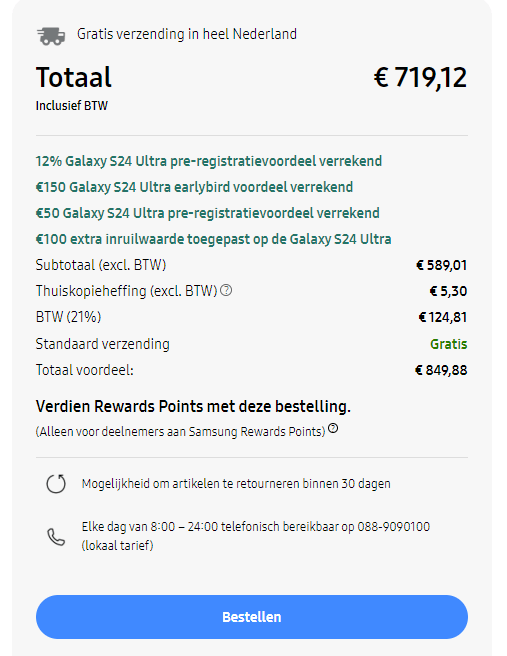507x656 pixels.
Task: Select the €50 pre-registratievoordeel verrekend line
Action: [x=207, y=213]
